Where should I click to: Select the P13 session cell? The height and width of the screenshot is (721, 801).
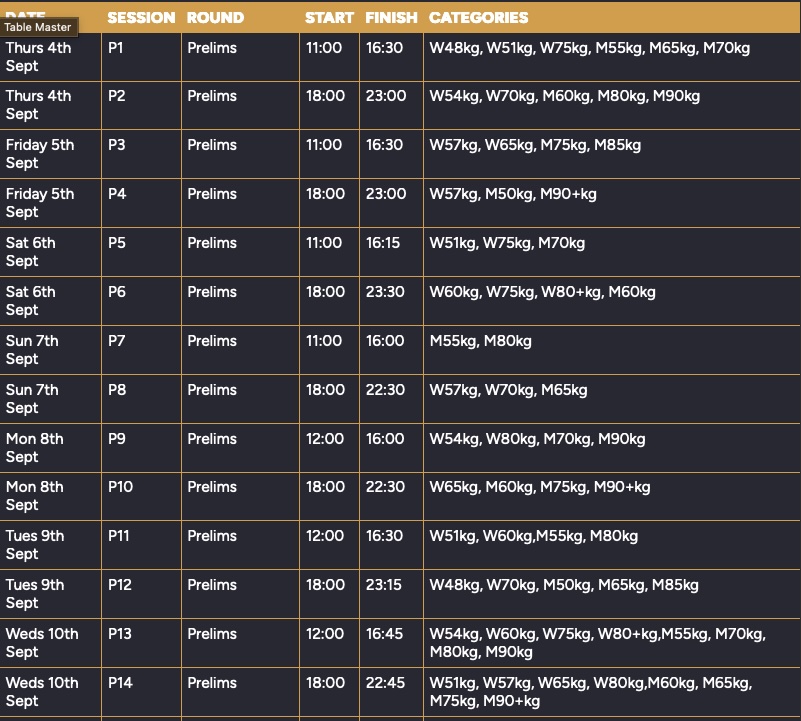coord(120,634)
